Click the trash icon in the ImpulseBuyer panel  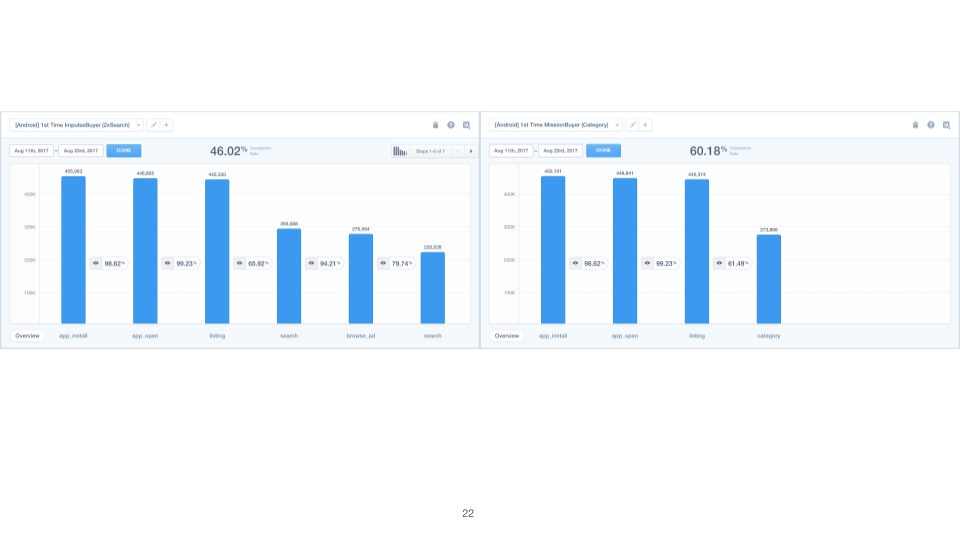pyautogui.click(x=435, y=125)
